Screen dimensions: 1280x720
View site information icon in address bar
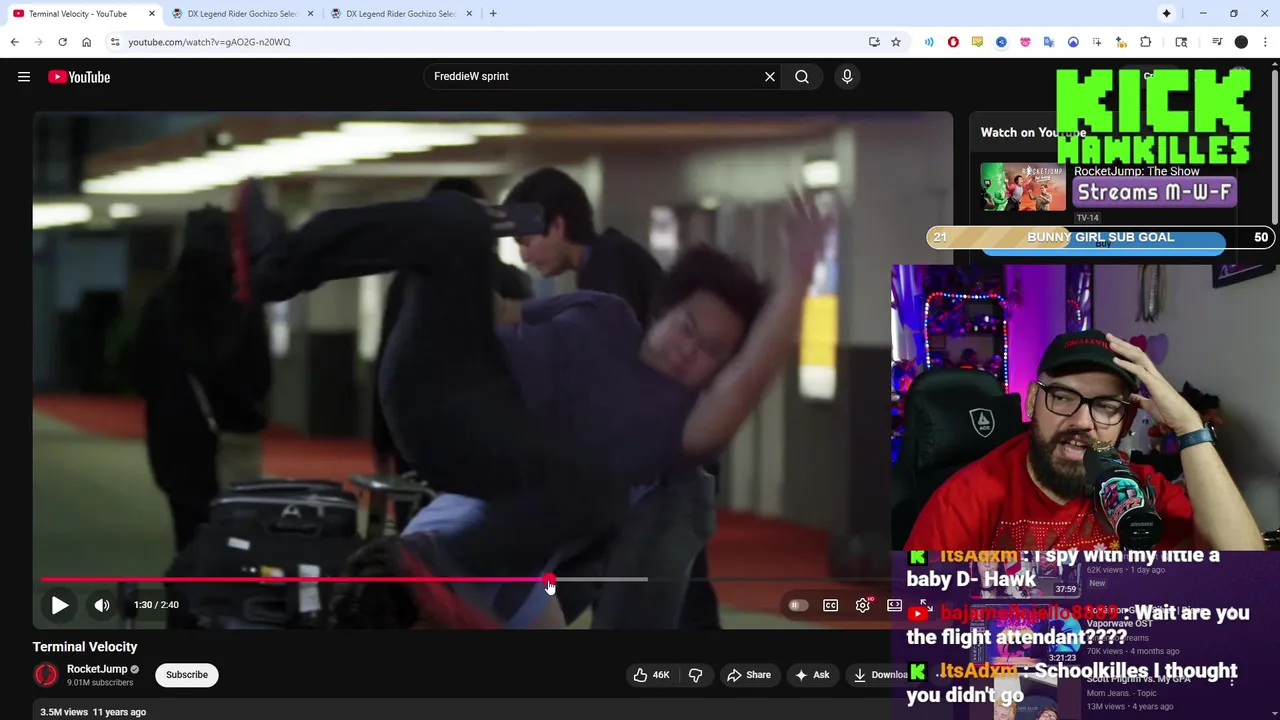tap(115, 42)
